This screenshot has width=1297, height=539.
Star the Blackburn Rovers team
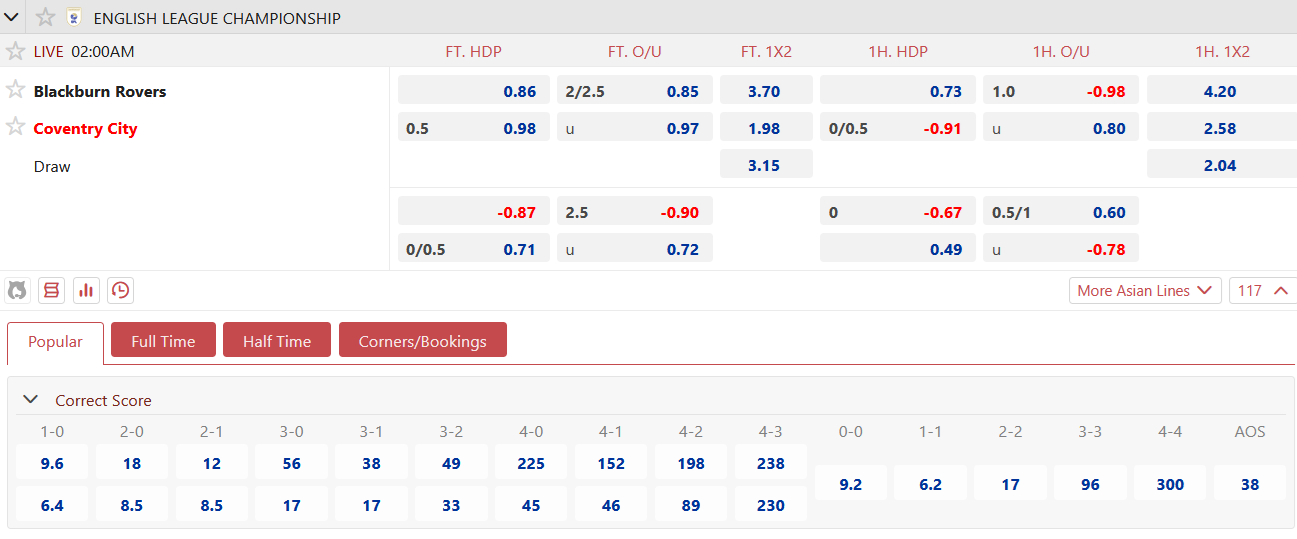pos(15,90)
